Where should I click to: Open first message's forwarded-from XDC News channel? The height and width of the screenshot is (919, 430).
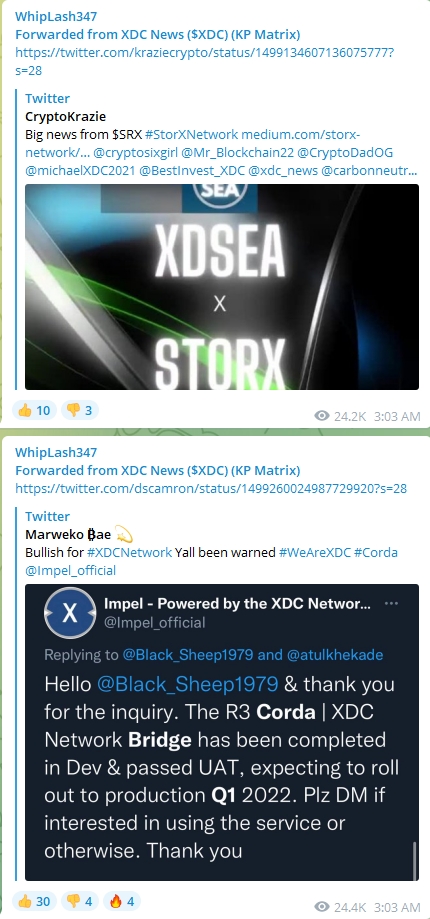[158, 34]
